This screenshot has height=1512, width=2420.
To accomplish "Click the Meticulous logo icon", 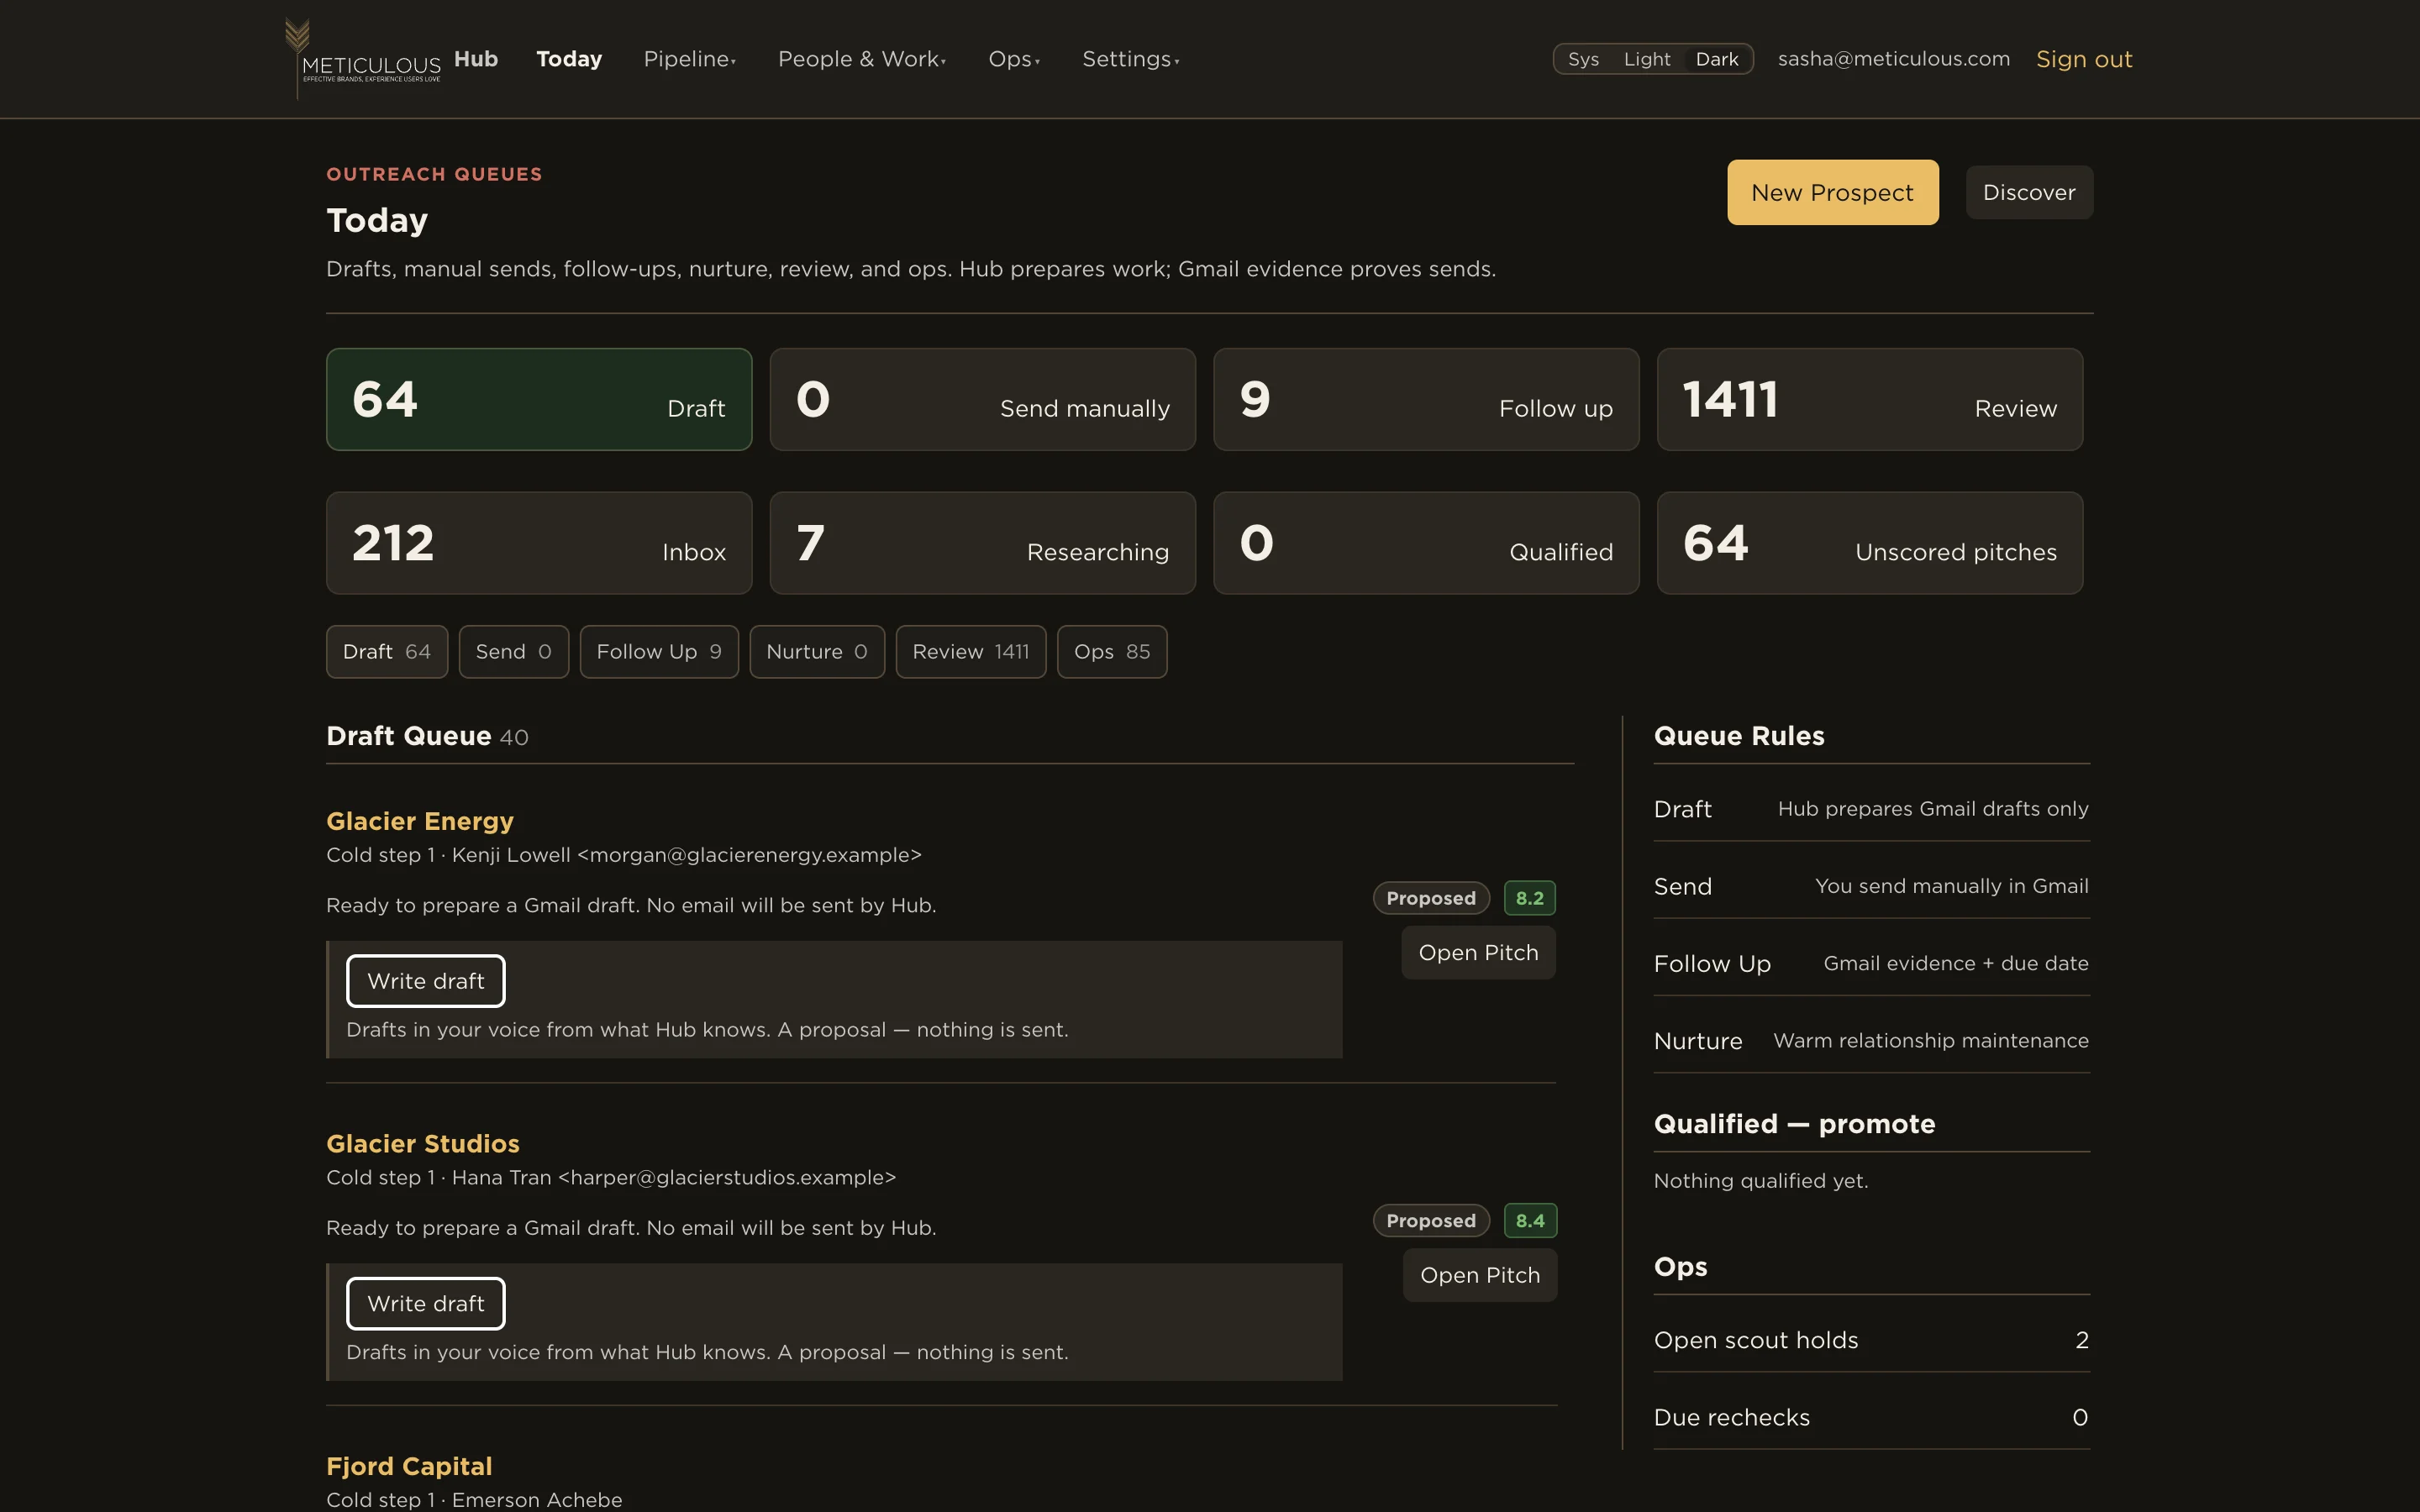I will pos(362,59).
